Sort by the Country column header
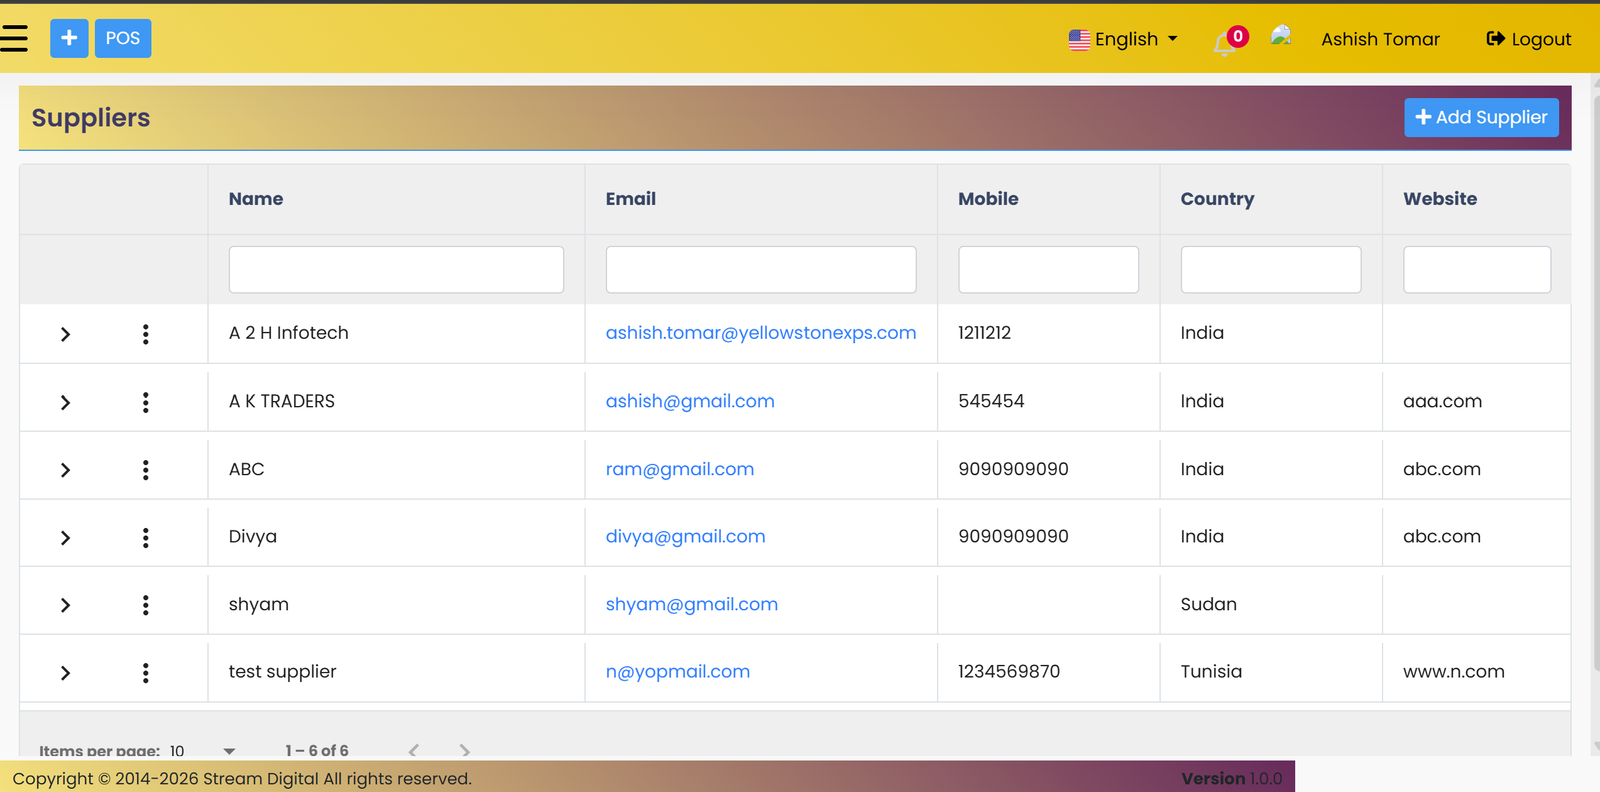 pos(1217,199)
